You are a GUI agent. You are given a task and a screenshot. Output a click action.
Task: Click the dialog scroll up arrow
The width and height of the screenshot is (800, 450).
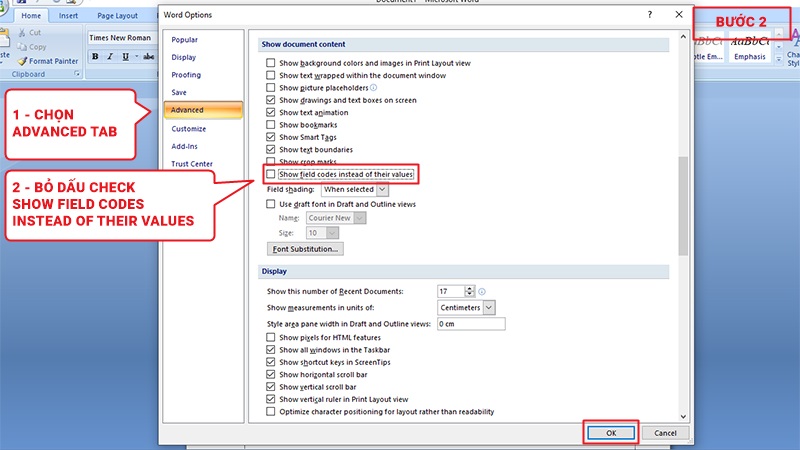pyautogui.click(x=683, y=37)
